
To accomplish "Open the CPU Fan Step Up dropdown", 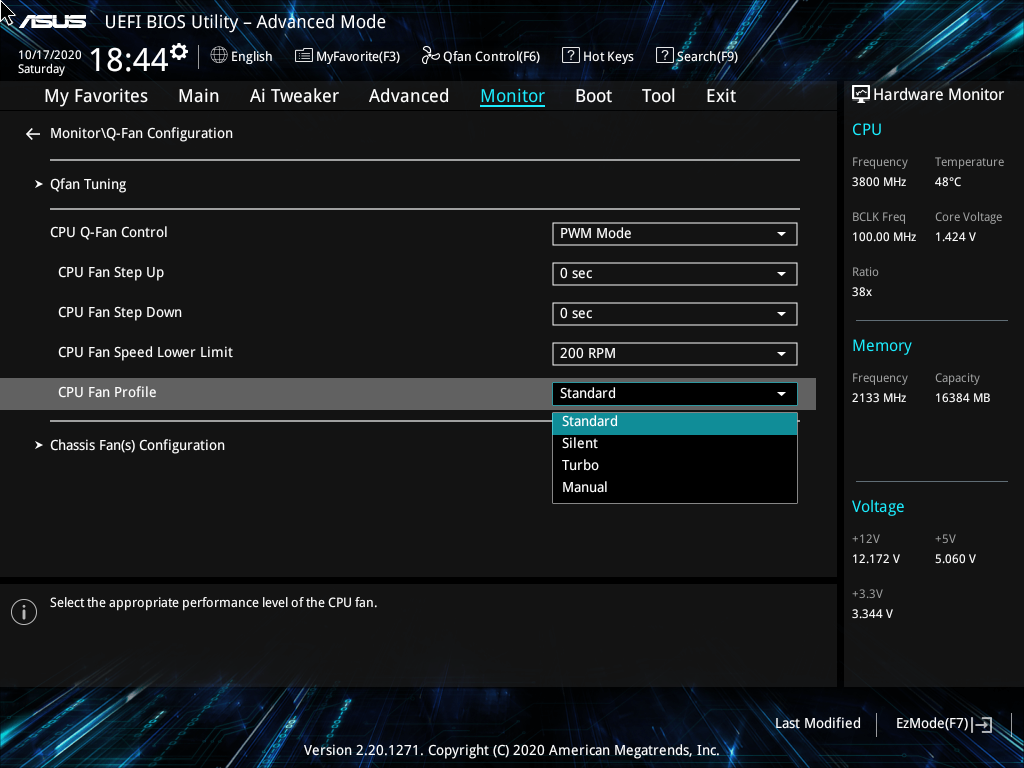I will tap(675, 274).
